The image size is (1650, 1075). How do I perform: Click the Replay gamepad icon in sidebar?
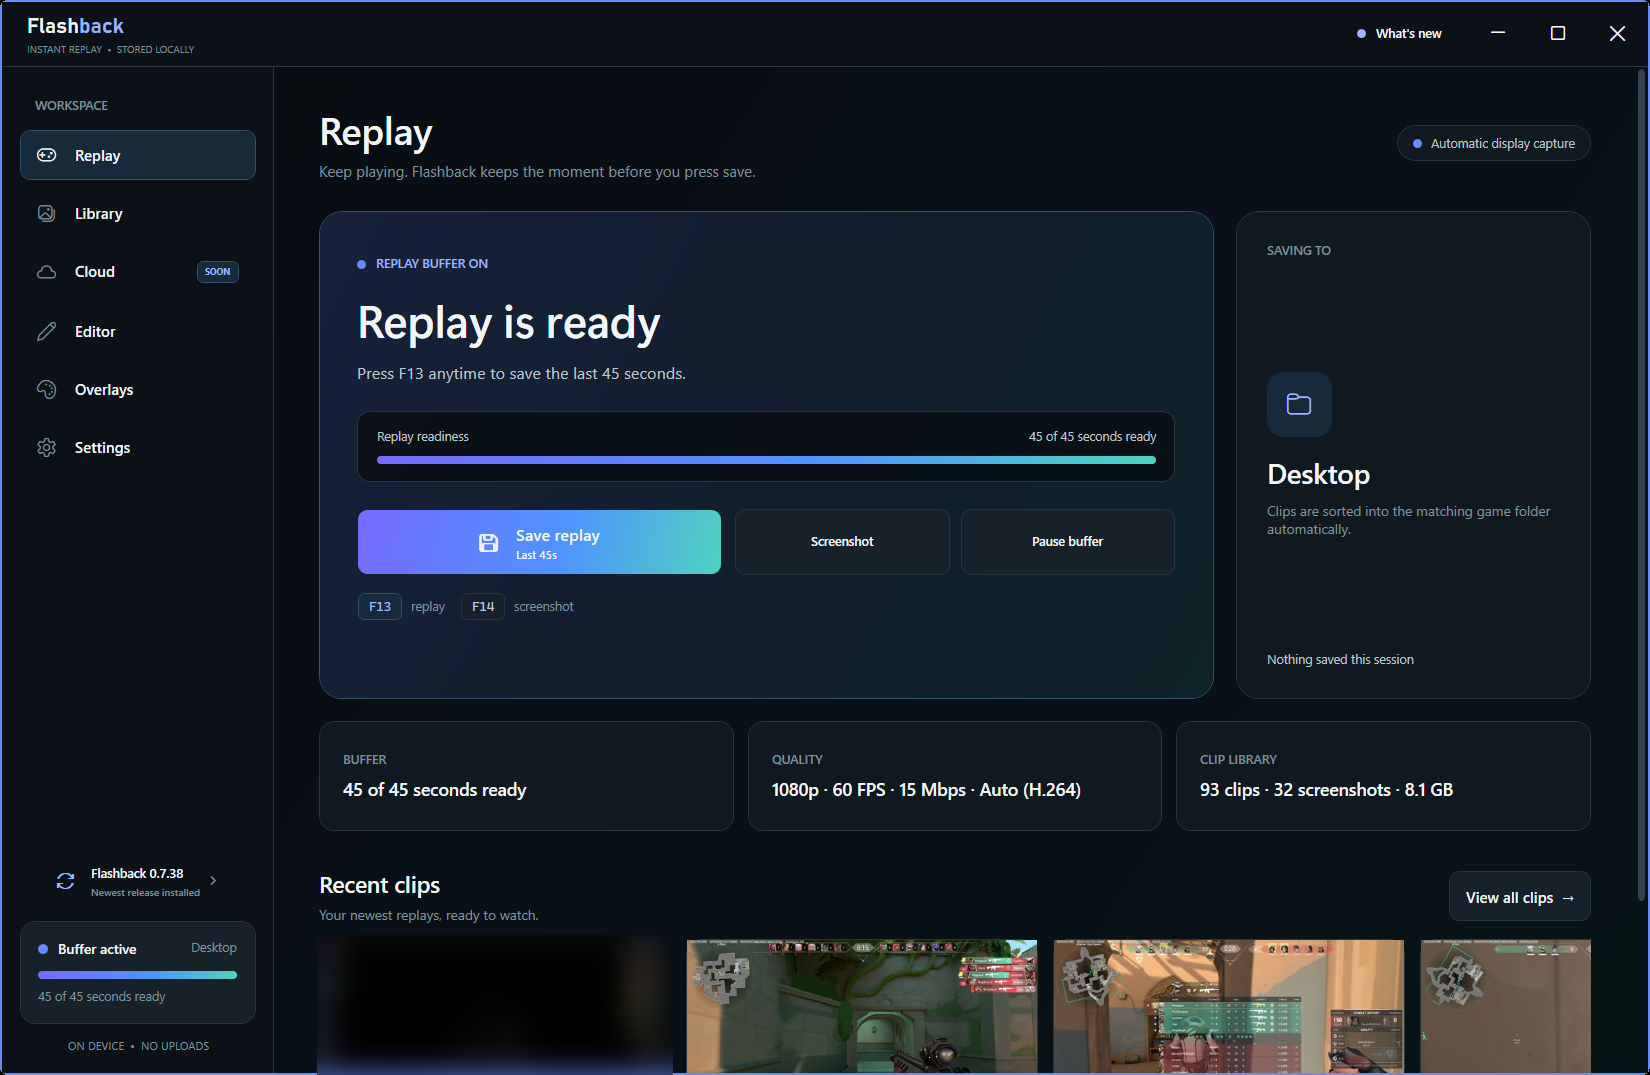[47, 155]
